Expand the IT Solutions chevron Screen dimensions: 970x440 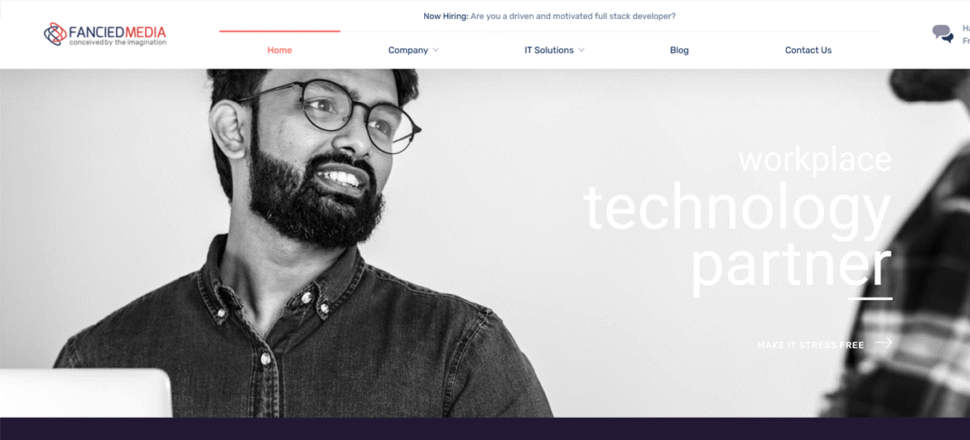coord(581,50)
